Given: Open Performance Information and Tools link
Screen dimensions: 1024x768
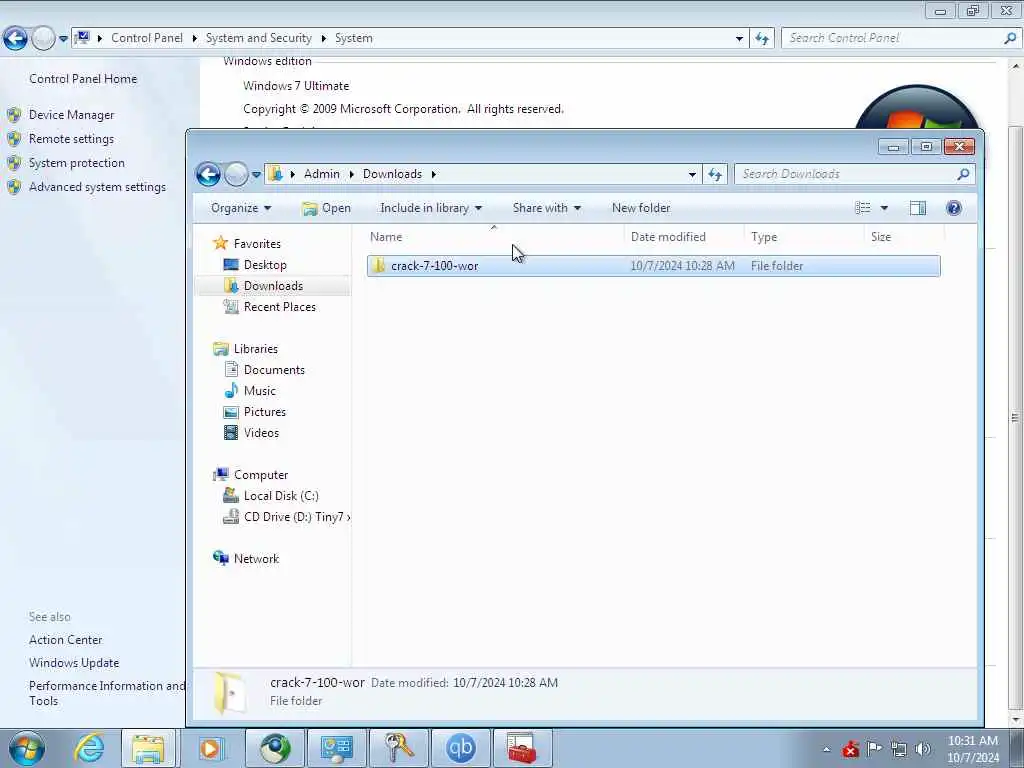Looking at the screenshot, I should (107, 693).
